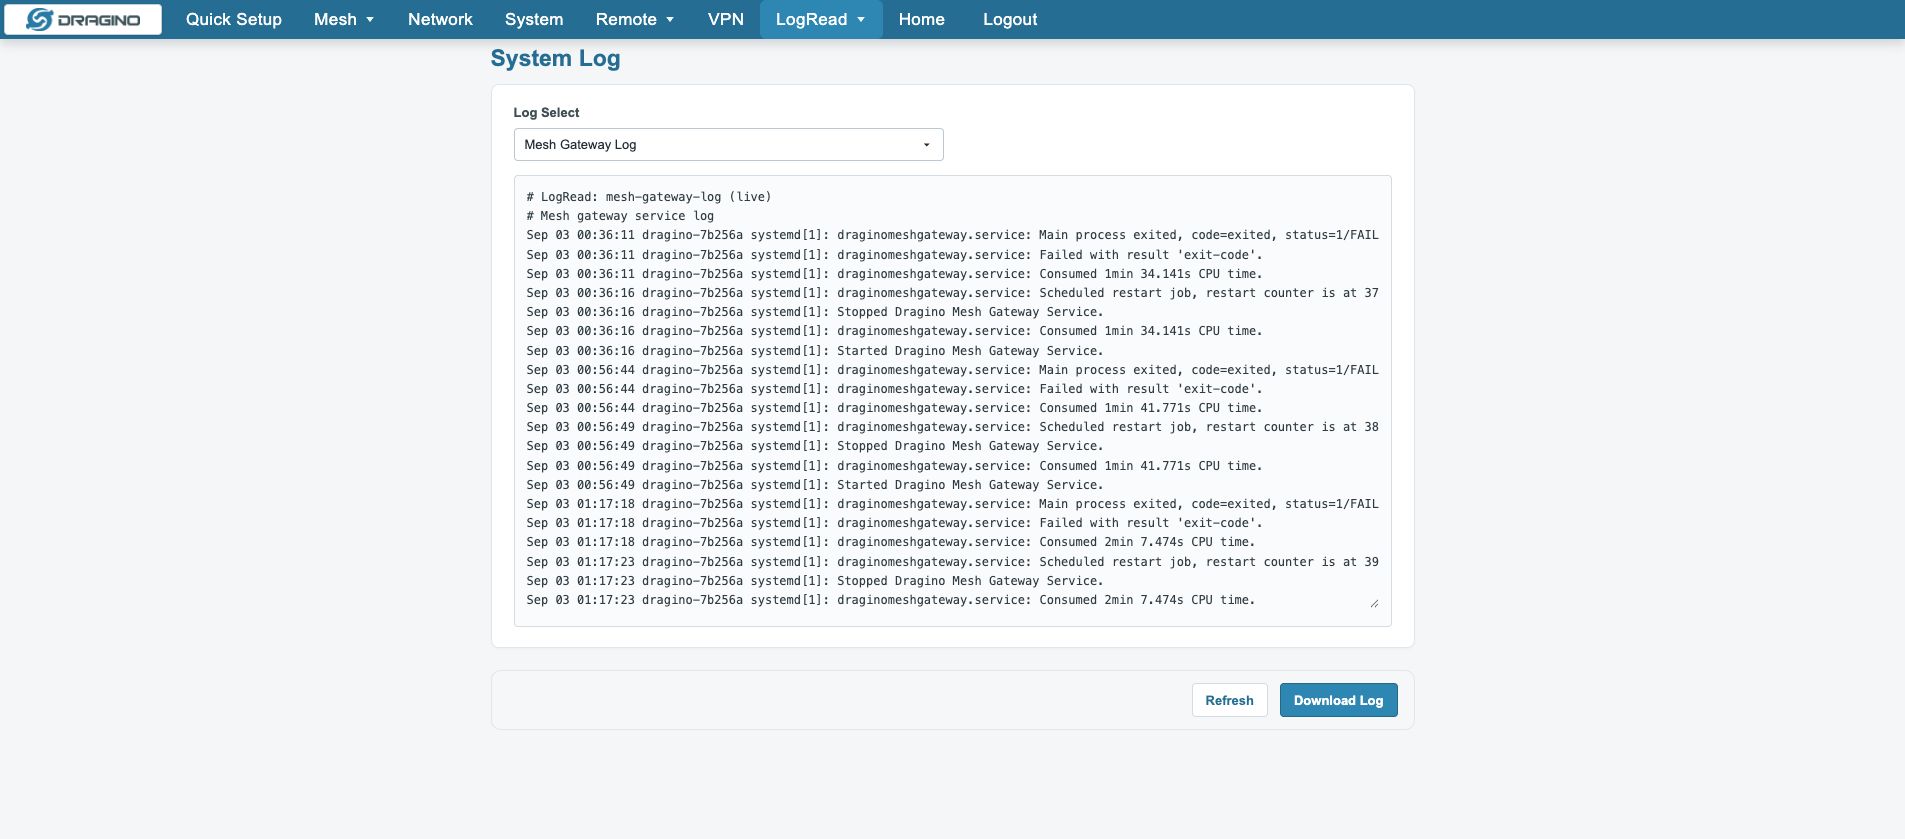Expand the Mesh menu

click(344, 19)
